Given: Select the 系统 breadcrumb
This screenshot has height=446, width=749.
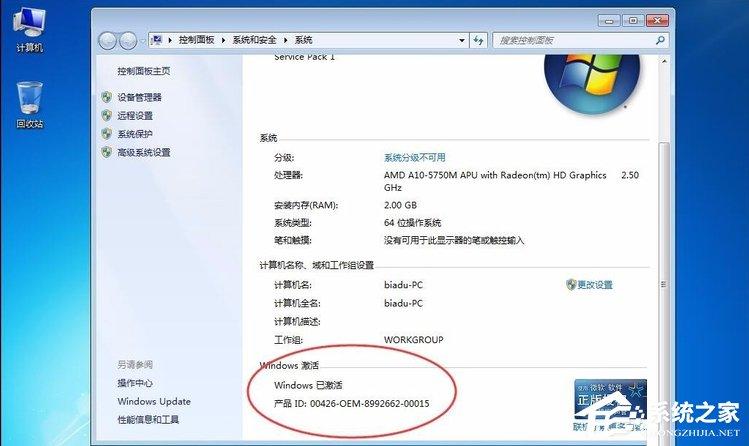Looking at the screenshot, I should (303, 40).
